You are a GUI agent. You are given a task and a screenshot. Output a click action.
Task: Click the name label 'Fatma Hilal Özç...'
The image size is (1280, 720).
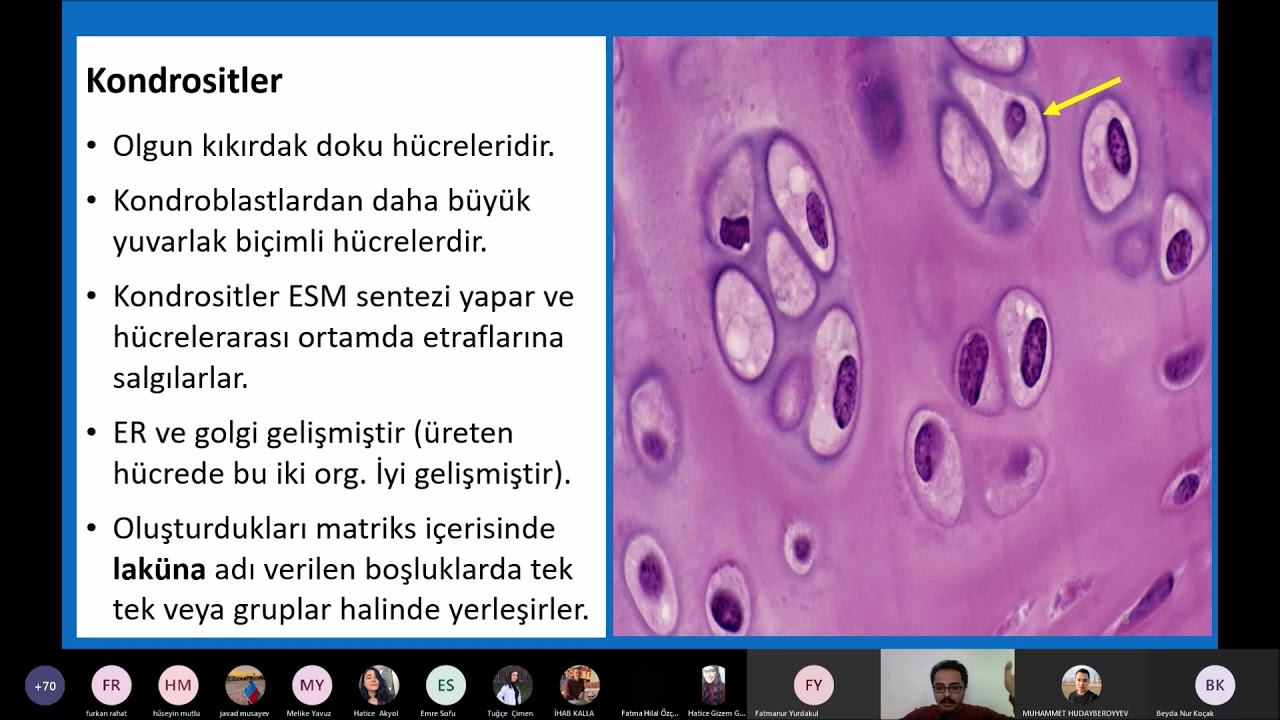[x=650, y=713]
